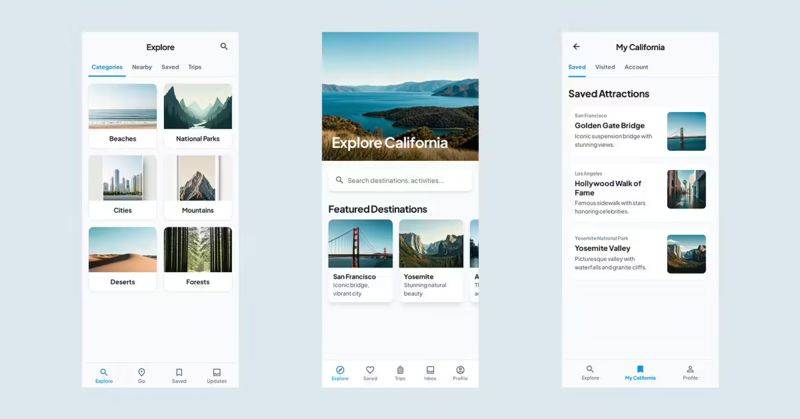800x419 pixels.
Task: Open the Beaches category card
Action: [122, 115]
